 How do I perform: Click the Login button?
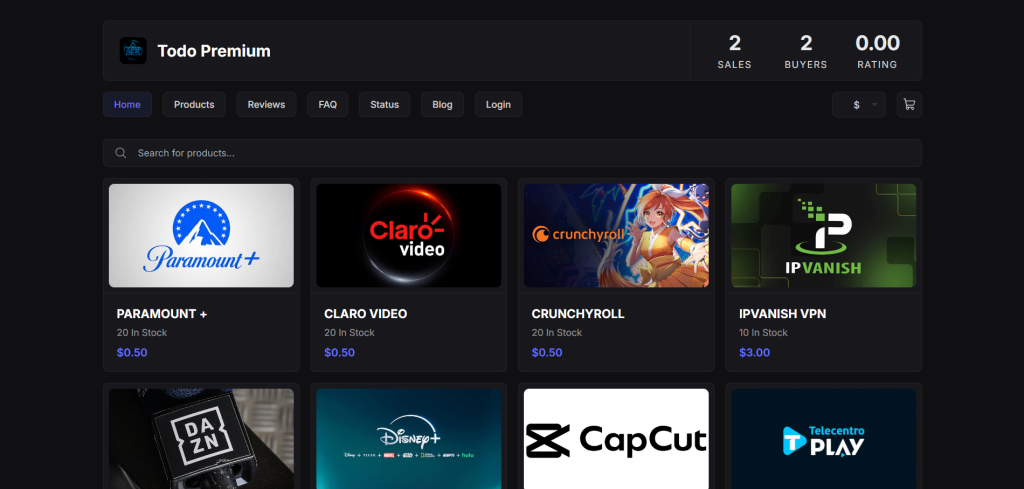[x=498, y=104]
